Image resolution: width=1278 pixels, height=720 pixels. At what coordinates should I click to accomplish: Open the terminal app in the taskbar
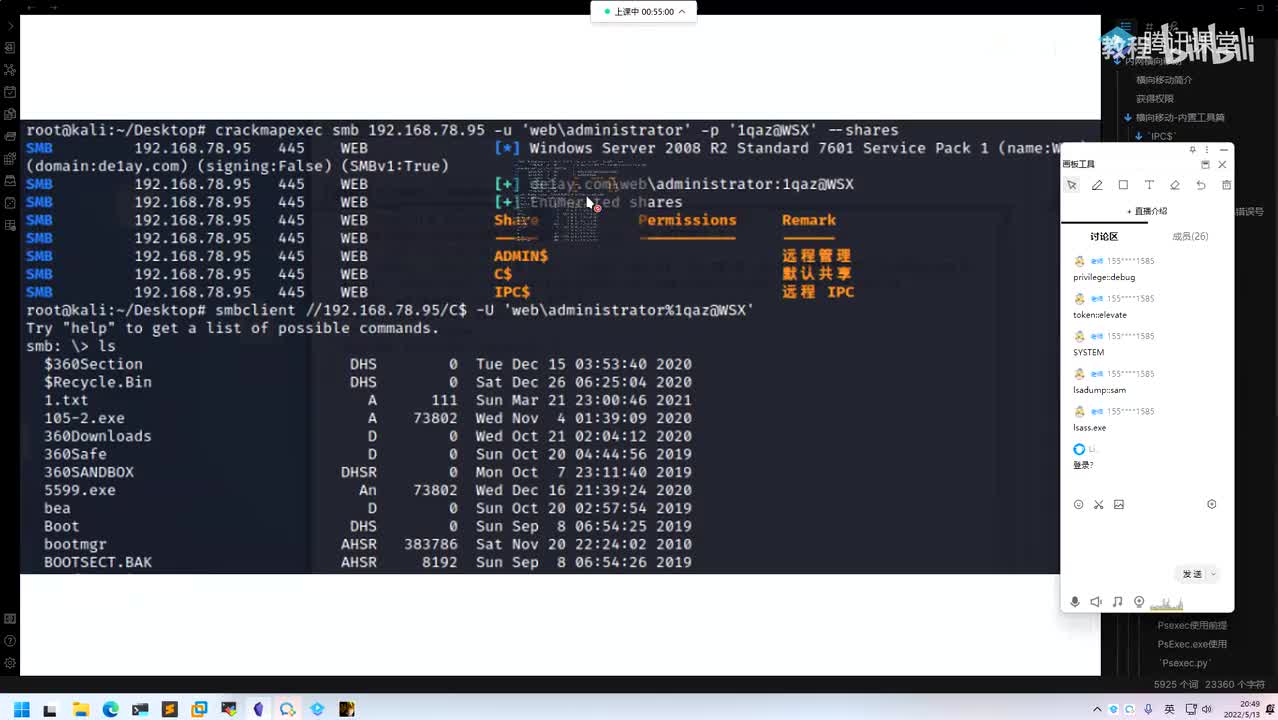(x=140, y=709)
